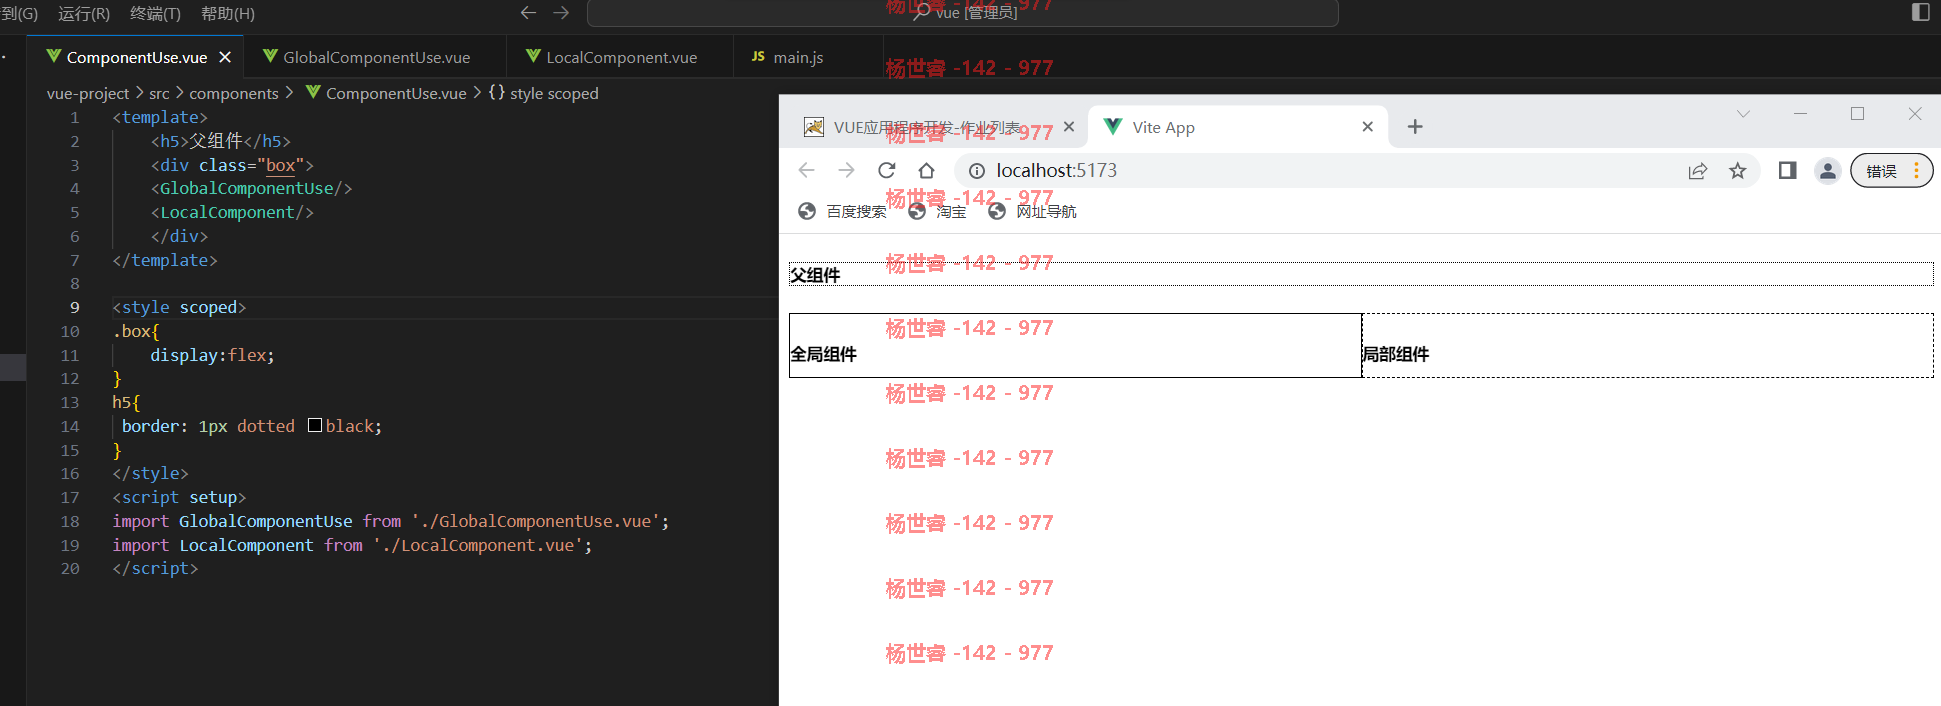Open the 运行(R) menu
The image size is (1941, 706).
84,13
